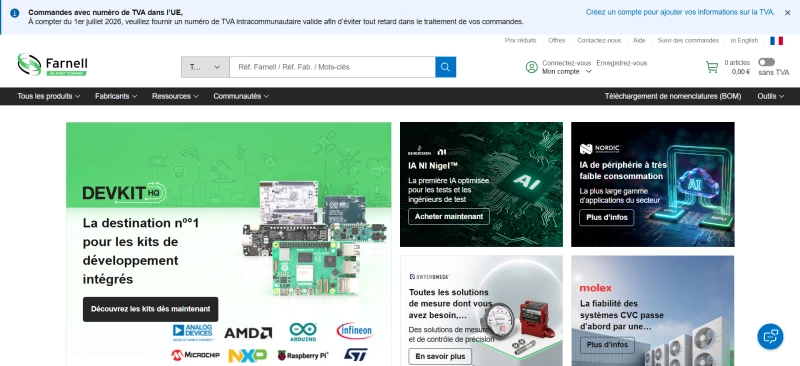The image size is (800, 366).
Task: Click the AMD logo
Action: pos(248,333)
